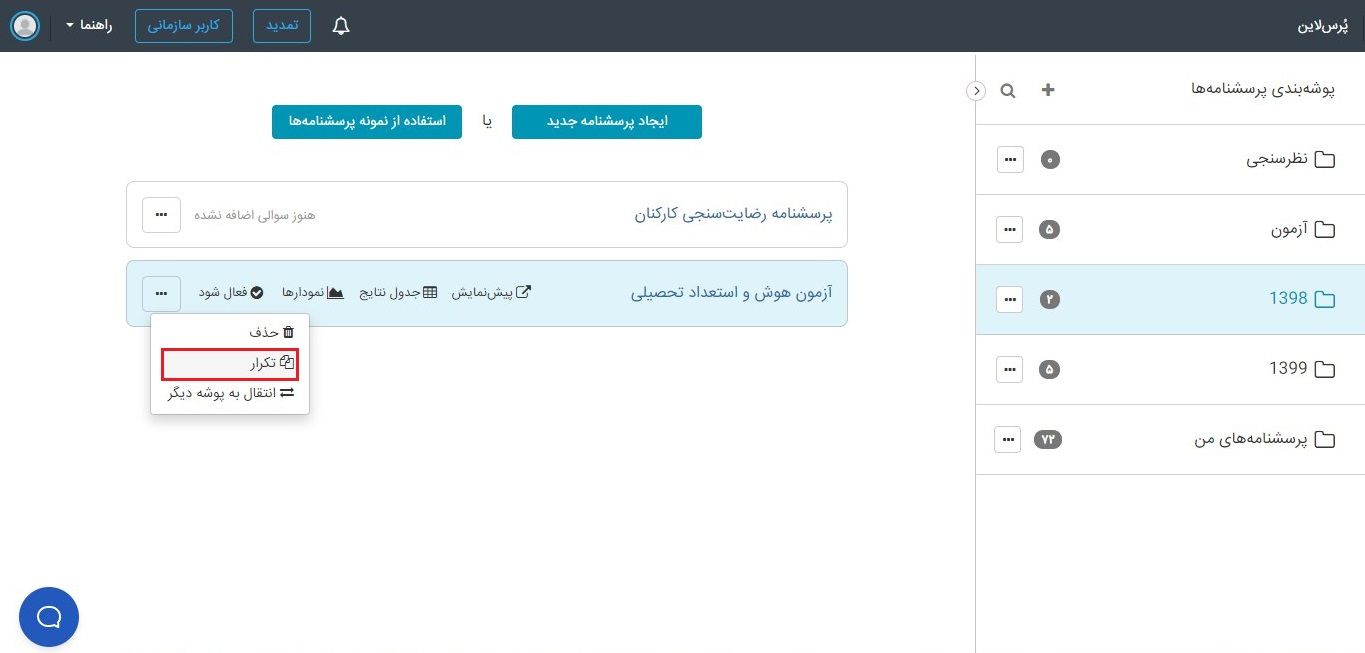This screenshot has height=653, width=1365.
Task: Select تکرار from the context menu
Action: pyautogui.click(x=230, y=363)
